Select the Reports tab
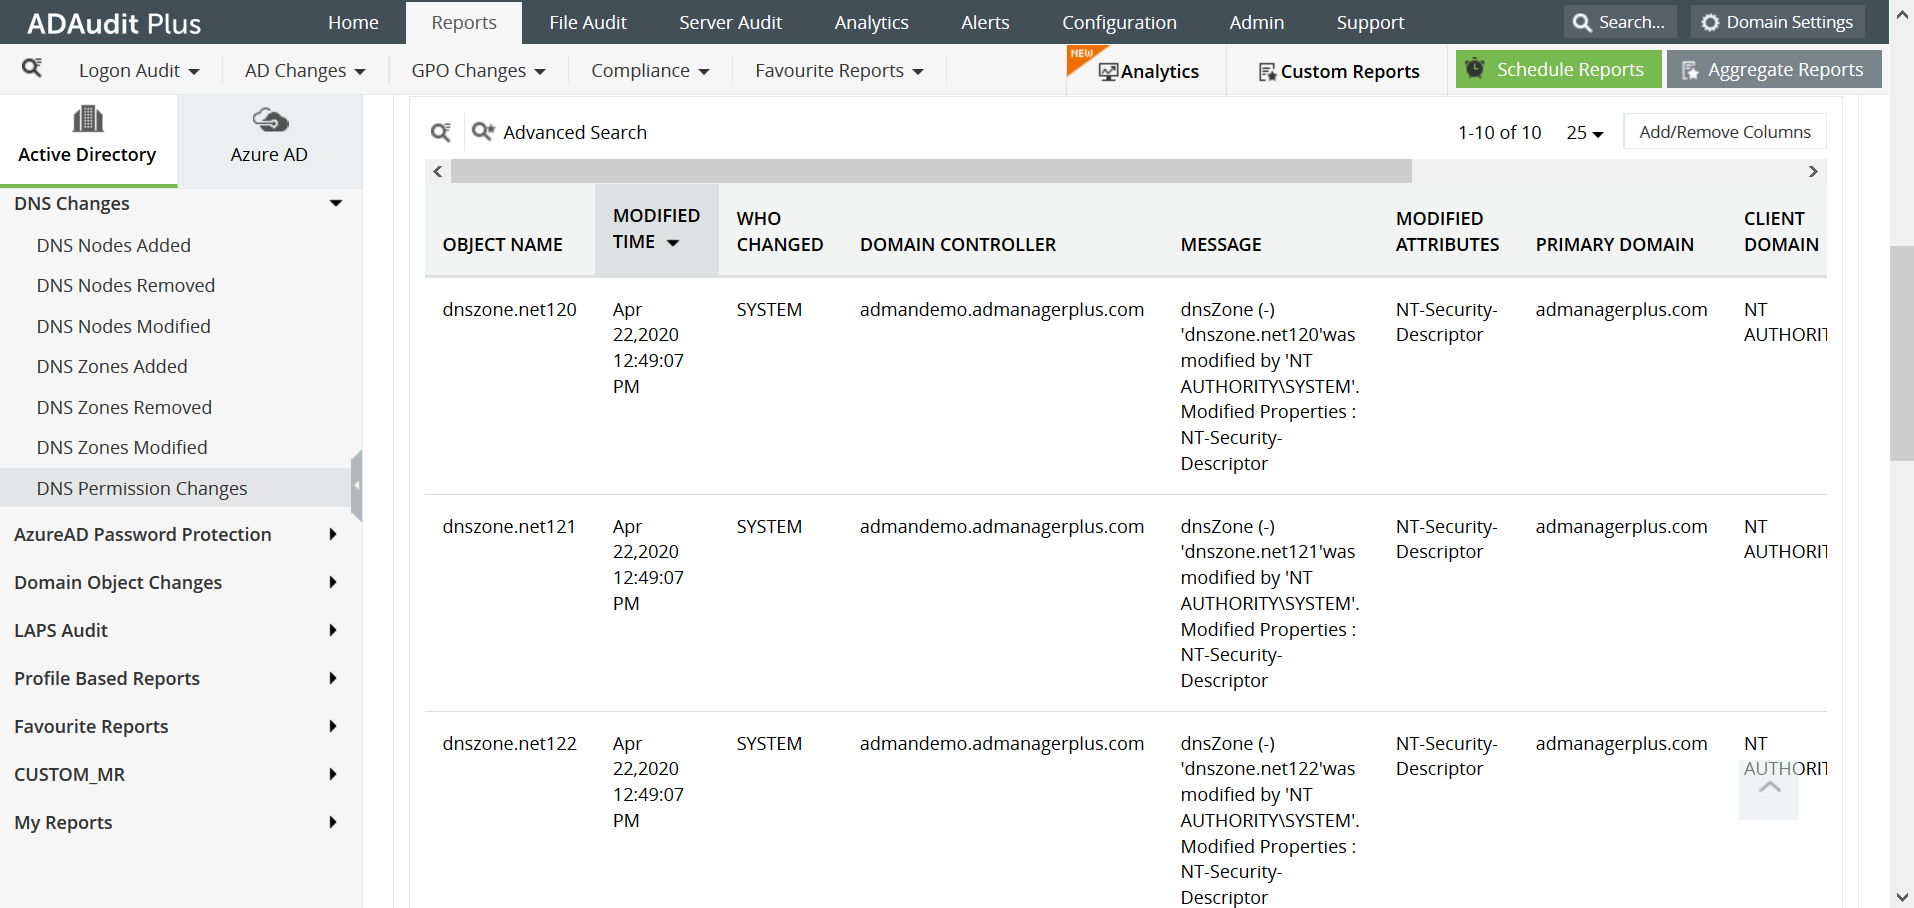 (464, 22)
